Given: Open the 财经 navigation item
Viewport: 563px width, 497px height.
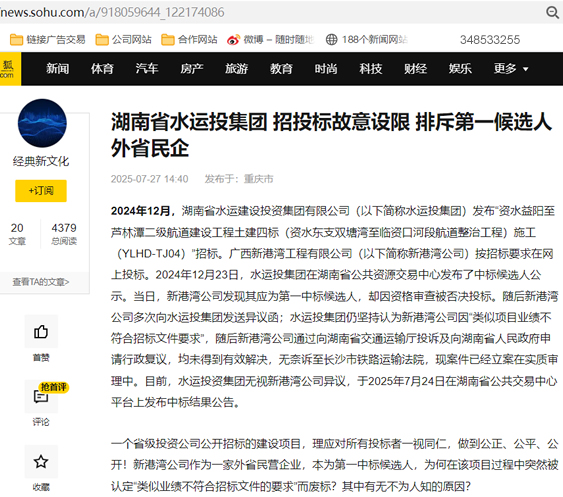Looking at the screenshot, I should (x=415, y=69).
